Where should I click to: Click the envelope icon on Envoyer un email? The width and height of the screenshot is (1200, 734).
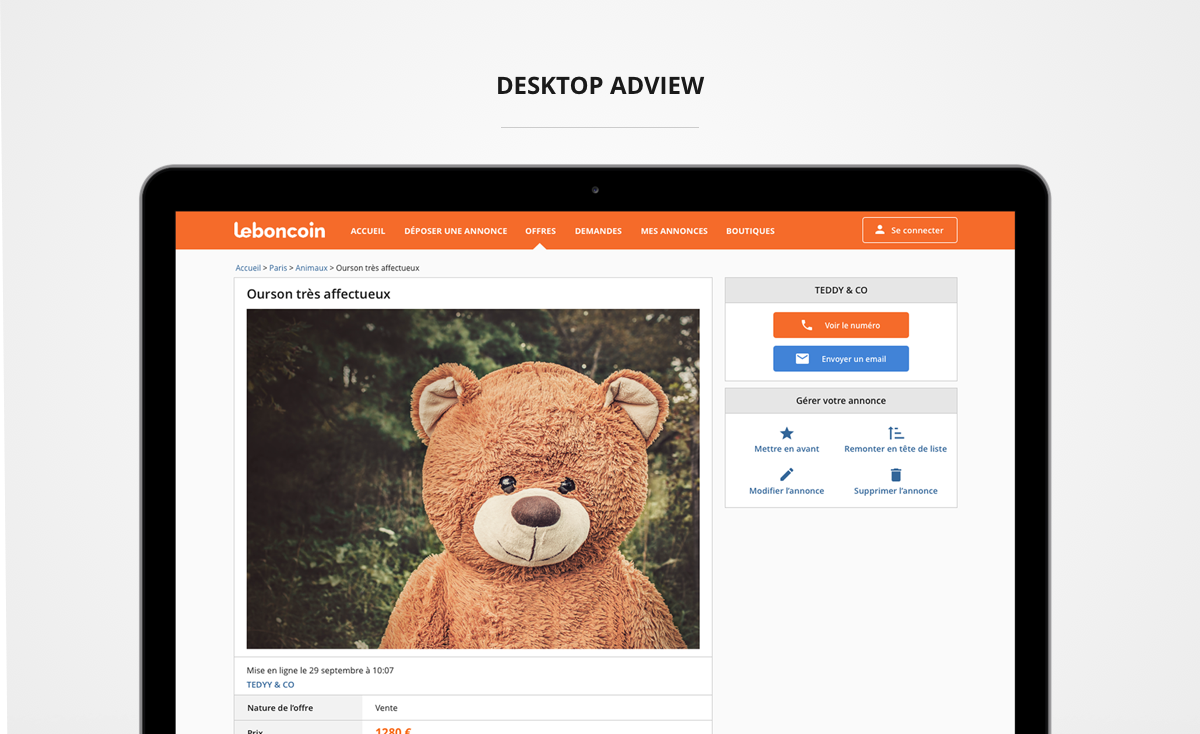coord(802,359)
